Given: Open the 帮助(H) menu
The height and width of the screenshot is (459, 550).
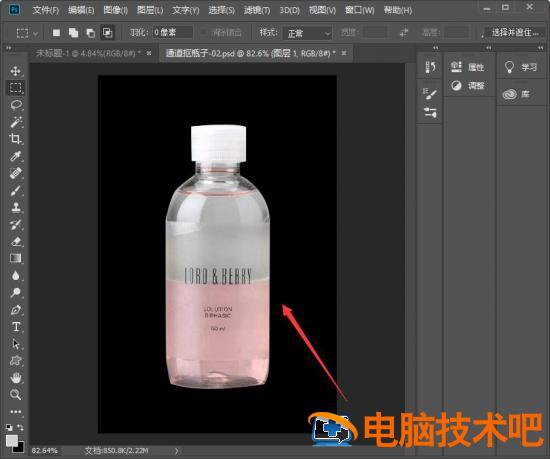Looking at the screenshot, I should [x=398, y=10].
